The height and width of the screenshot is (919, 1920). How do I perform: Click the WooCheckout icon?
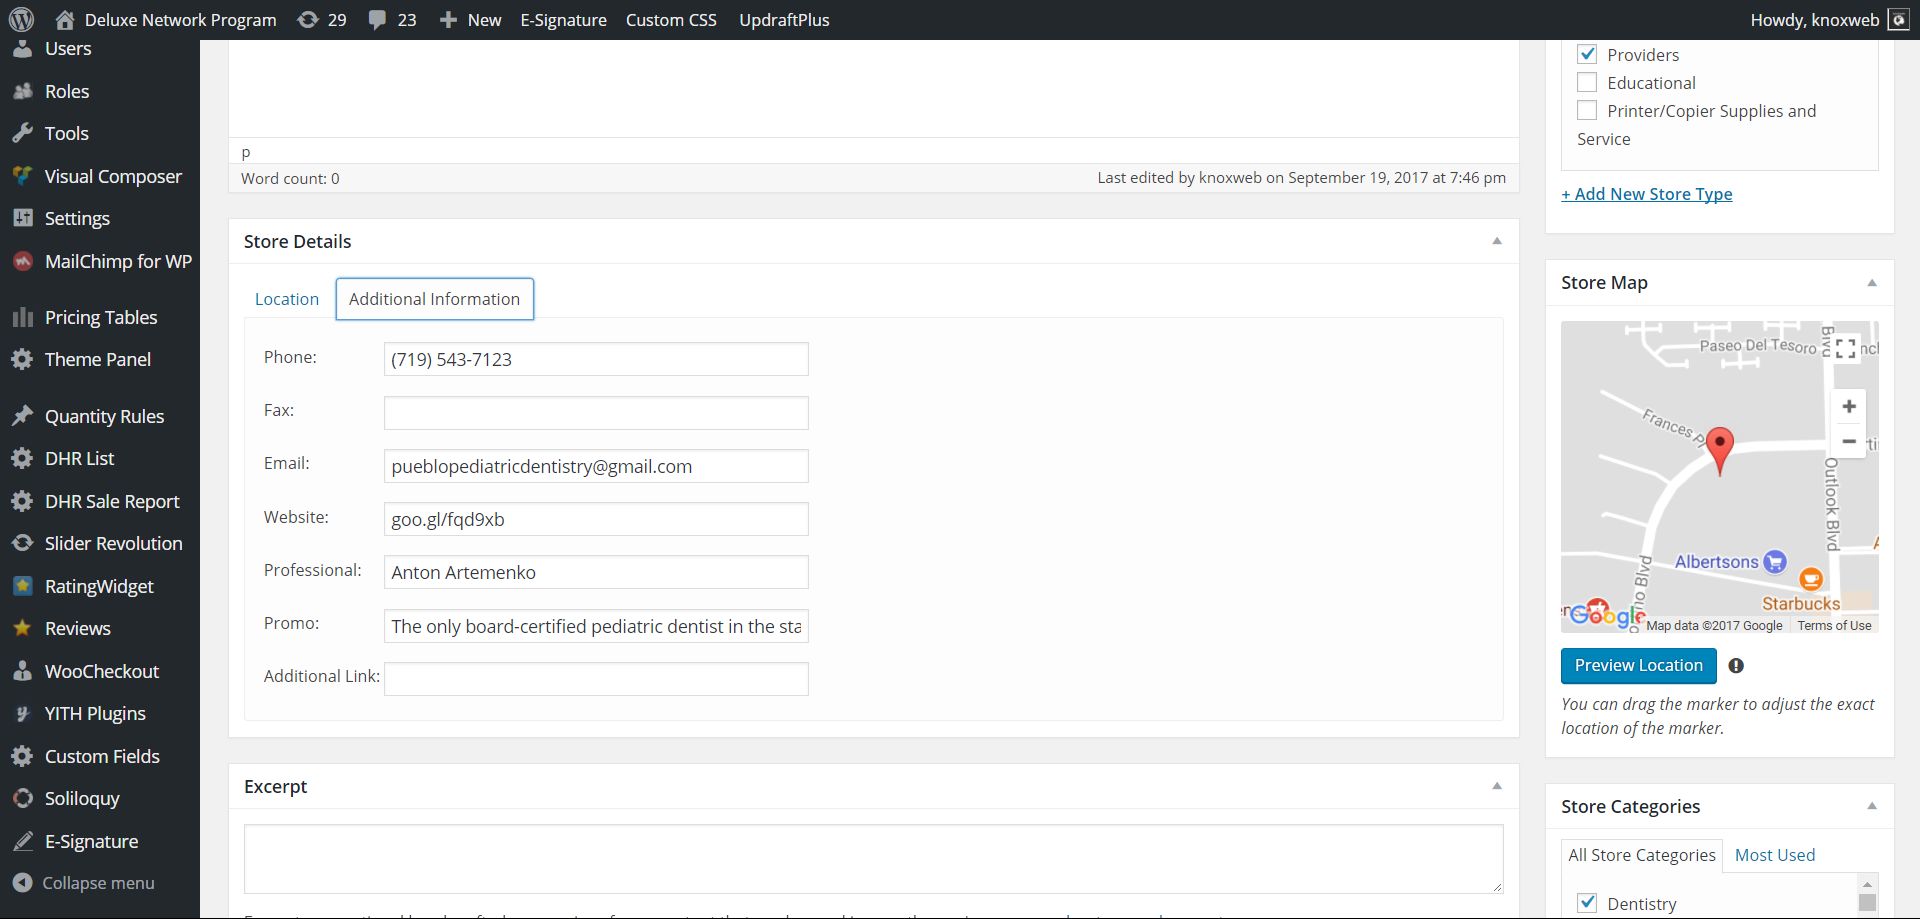coord(22,671)
